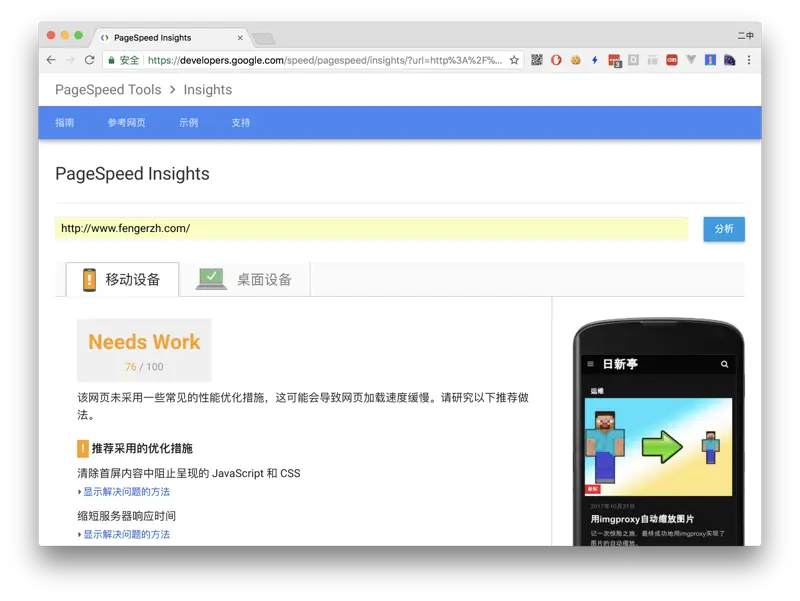Click the browser address bar URL
Image resolution: width=800 pixels, height=601 pixels.
tap(324, 60)
